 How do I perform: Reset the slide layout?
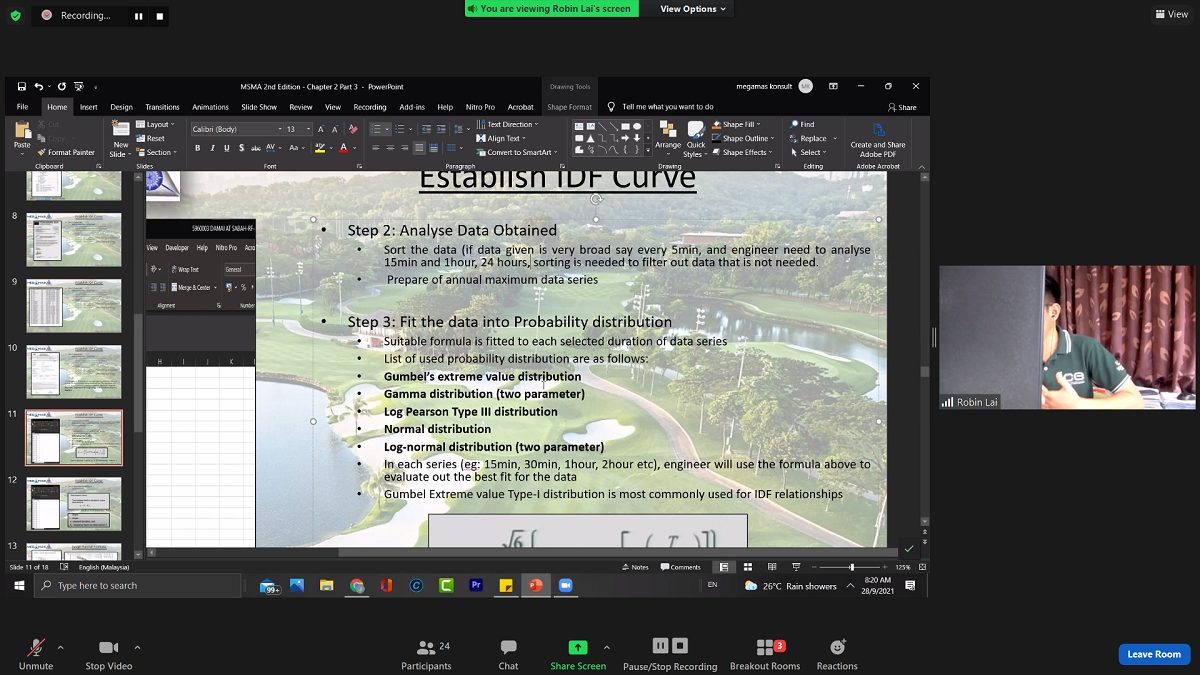click(152, 139)
